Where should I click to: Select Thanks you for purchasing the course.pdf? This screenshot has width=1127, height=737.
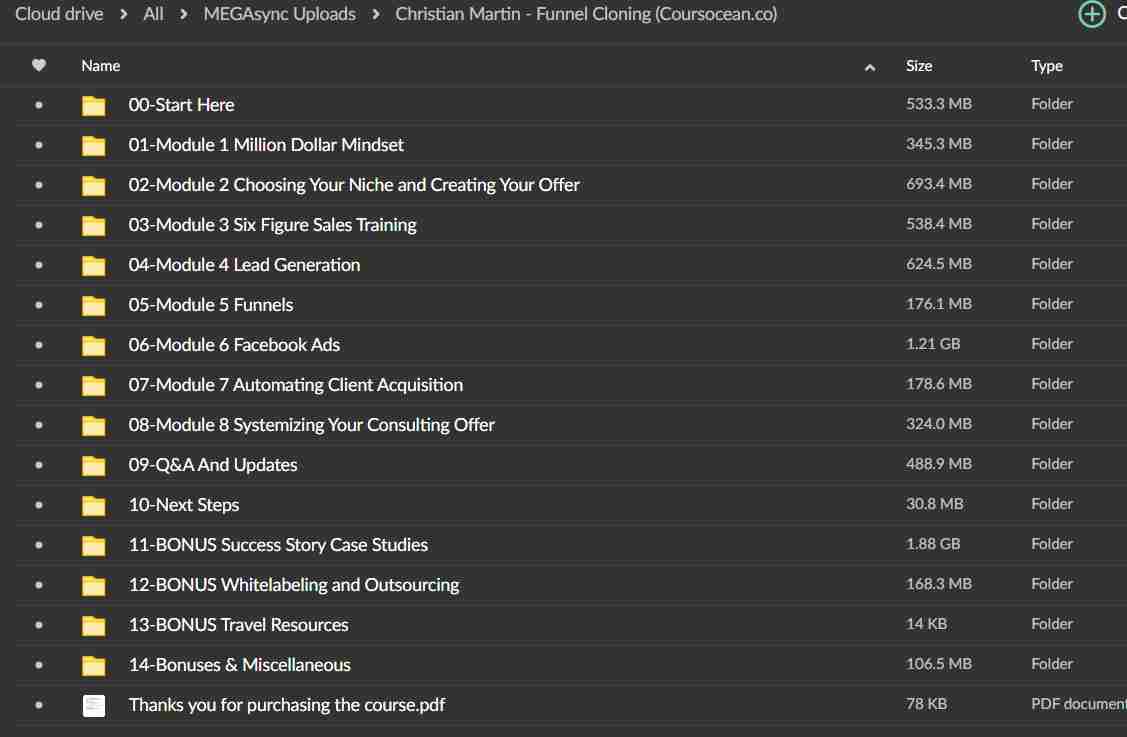coord(287,705)
